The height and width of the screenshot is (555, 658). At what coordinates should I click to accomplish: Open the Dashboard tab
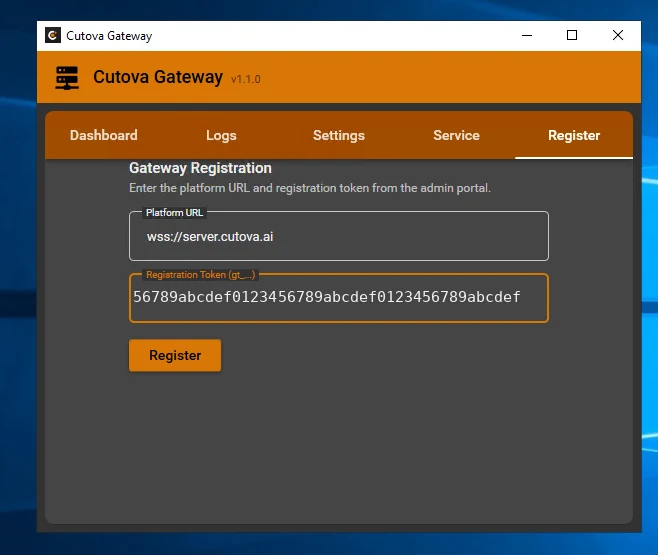pyautogui.click(x=104, y=135)
